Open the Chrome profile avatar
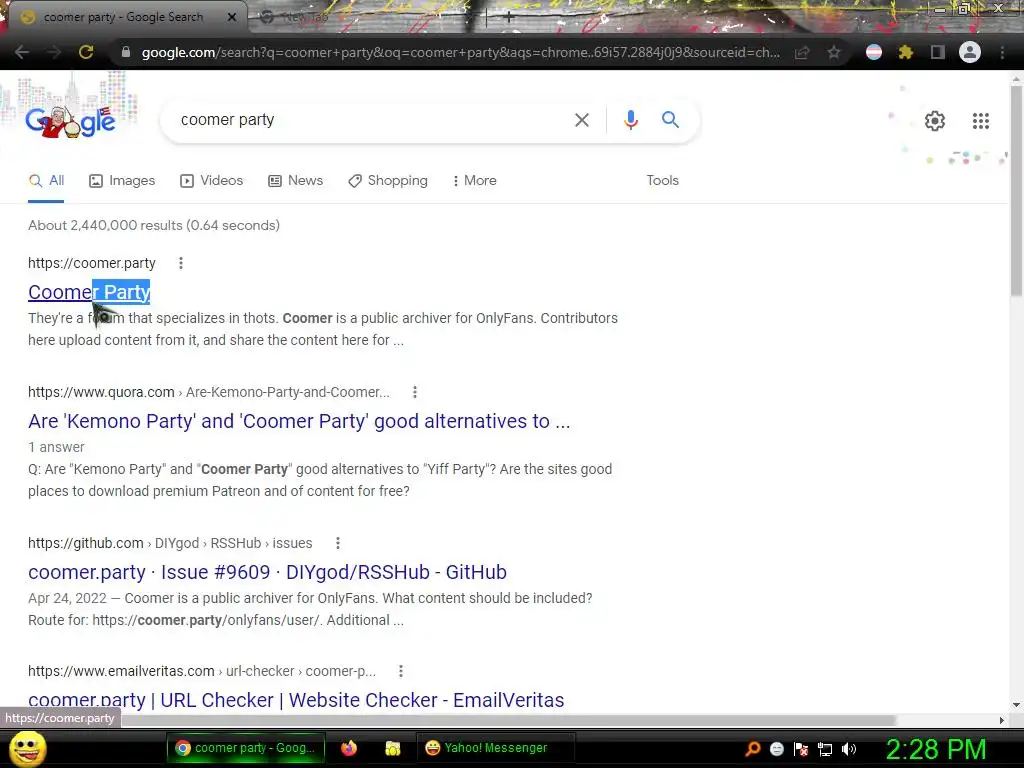Image resolution: width=1024 pixels, height=768 pixels. [970, 52]
